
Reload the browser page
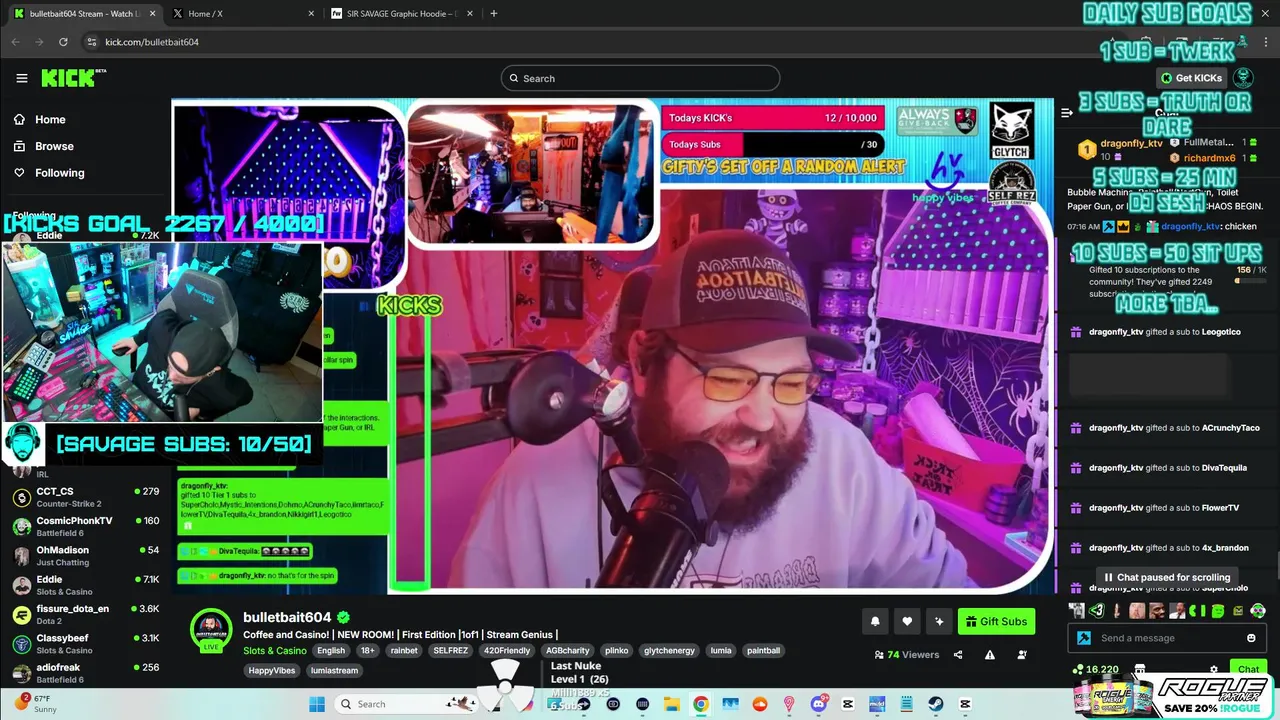pos(63,42)
